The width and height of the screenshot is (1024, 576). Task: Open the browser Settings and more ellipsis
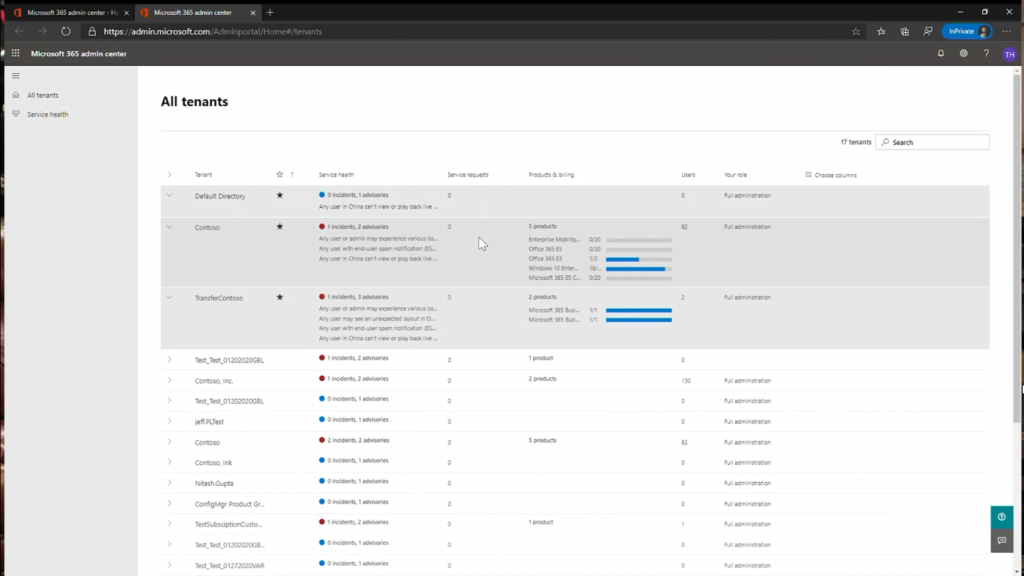1006,31
